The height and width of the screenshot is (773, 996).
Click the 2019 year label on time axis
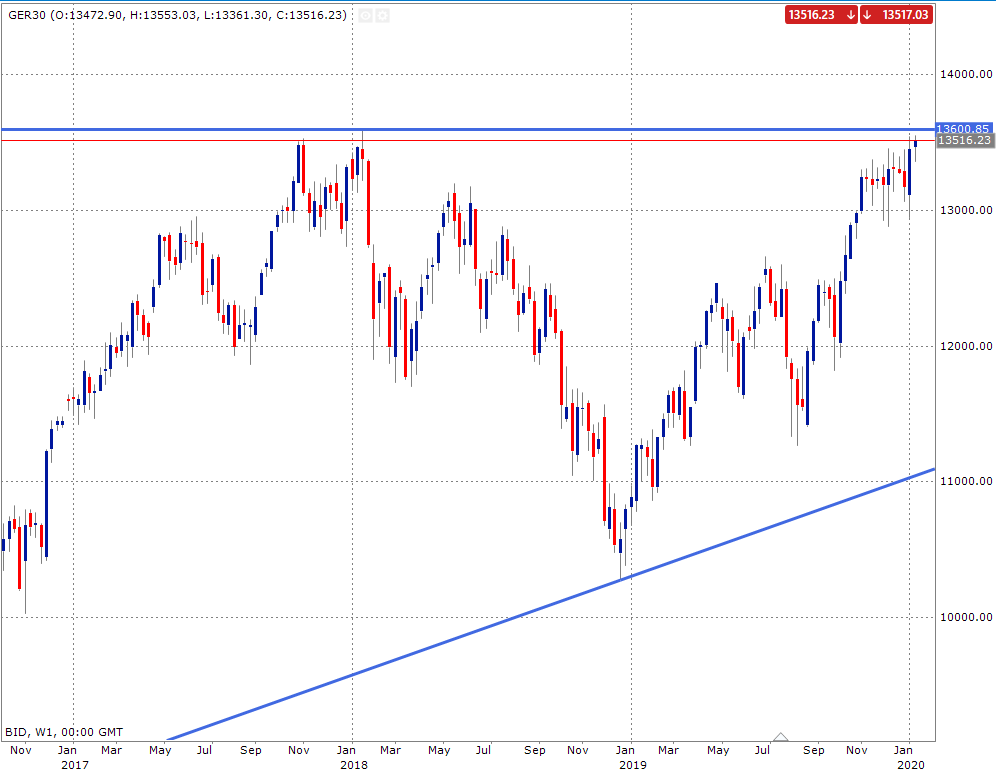633,765
